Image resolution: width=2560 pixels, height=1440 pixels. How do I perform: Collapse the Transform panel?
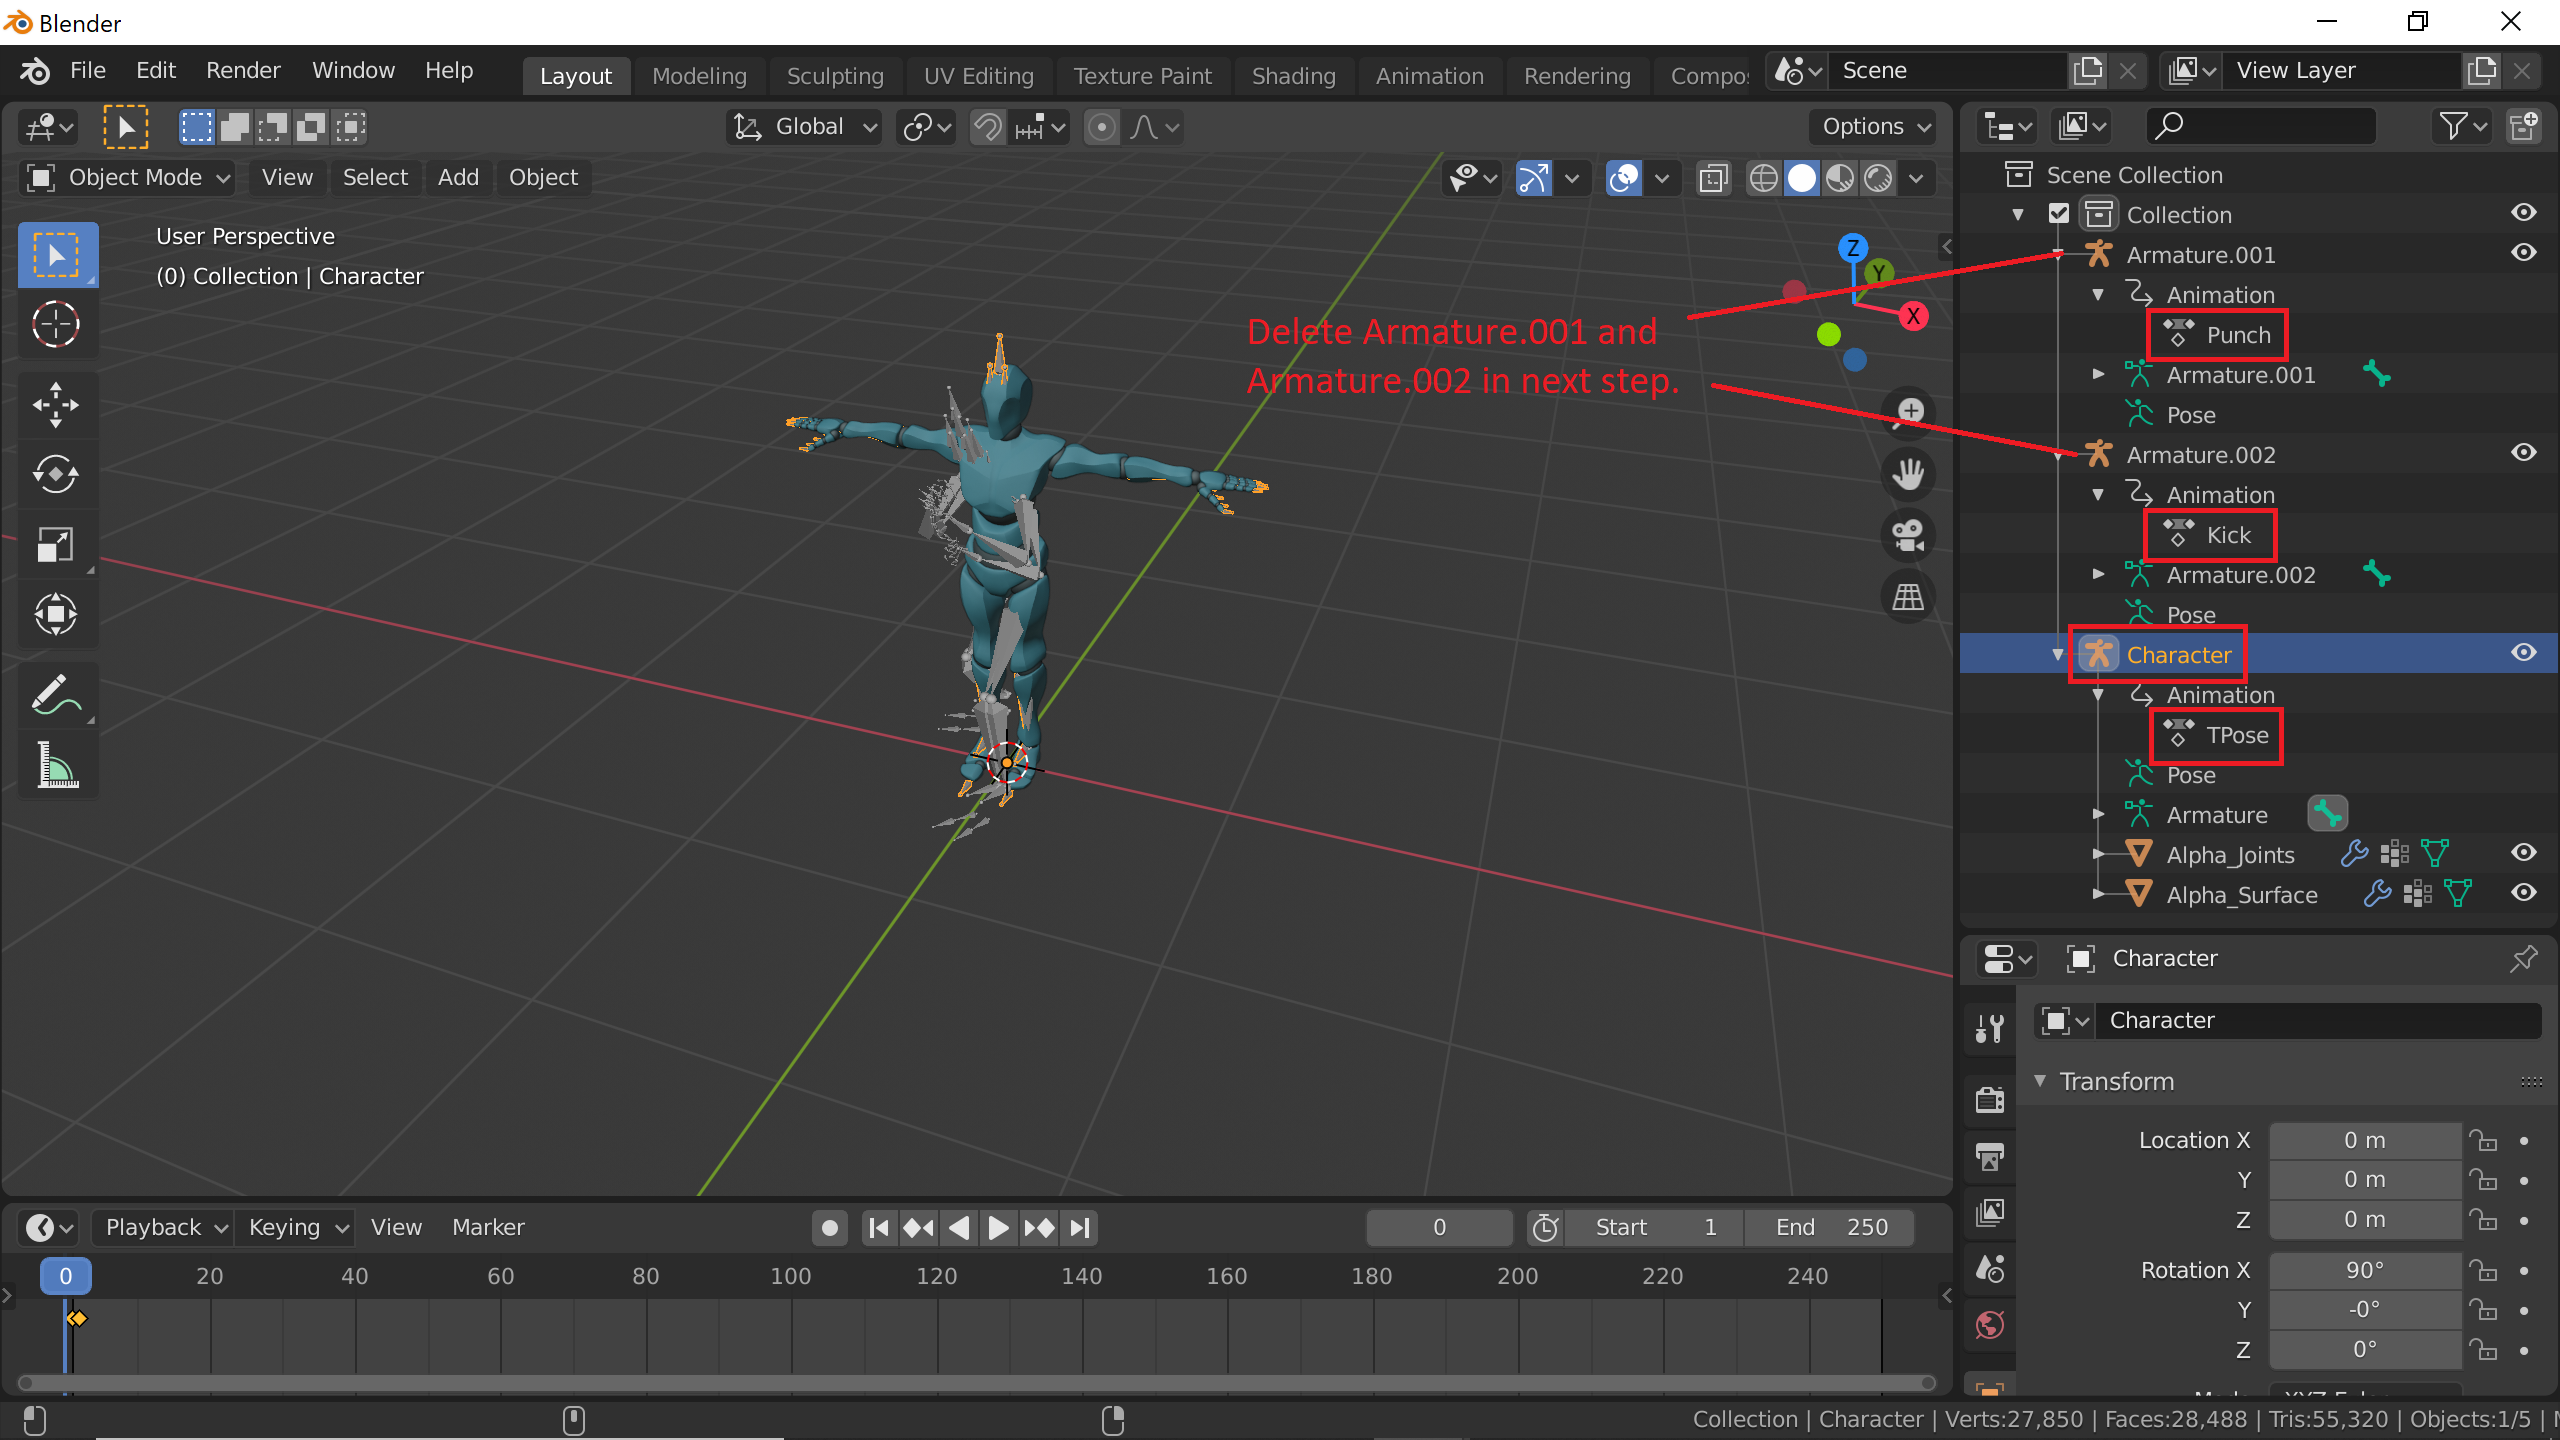(2040, 1081)
